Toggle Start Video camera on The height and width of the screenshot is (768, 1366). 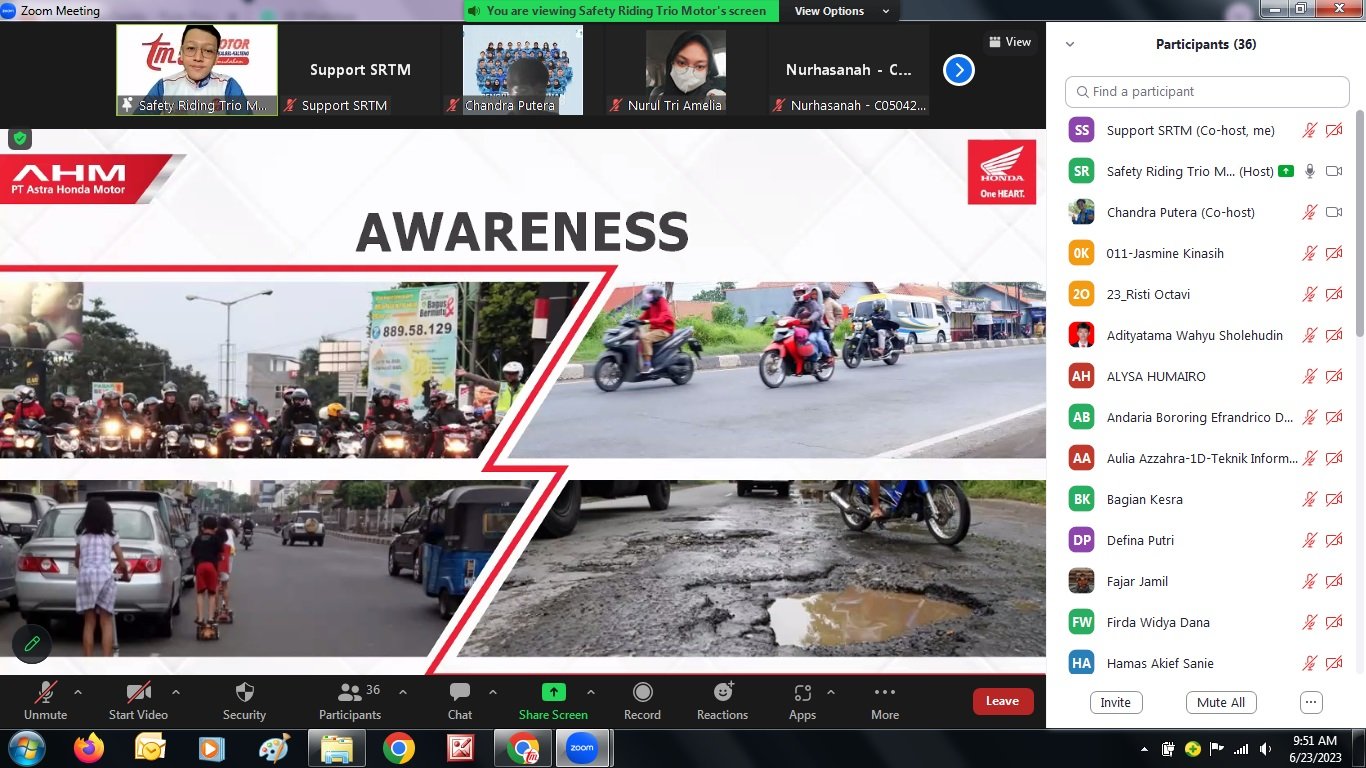tap(138, 693)
